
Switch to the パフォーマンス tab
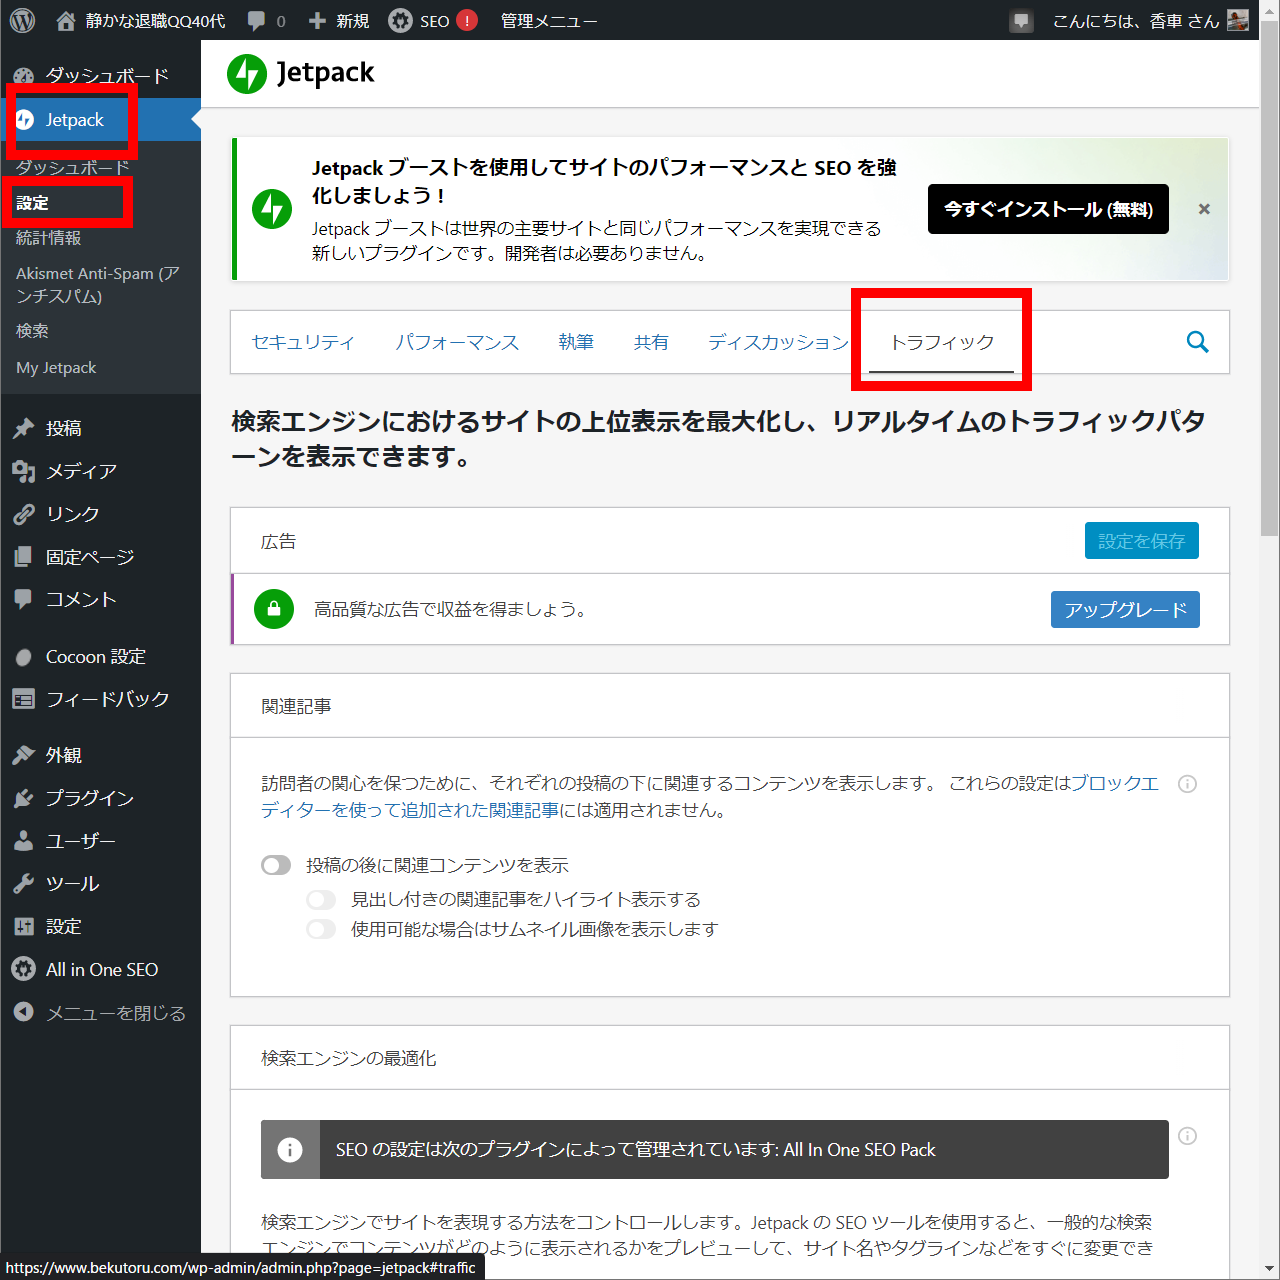457,342
